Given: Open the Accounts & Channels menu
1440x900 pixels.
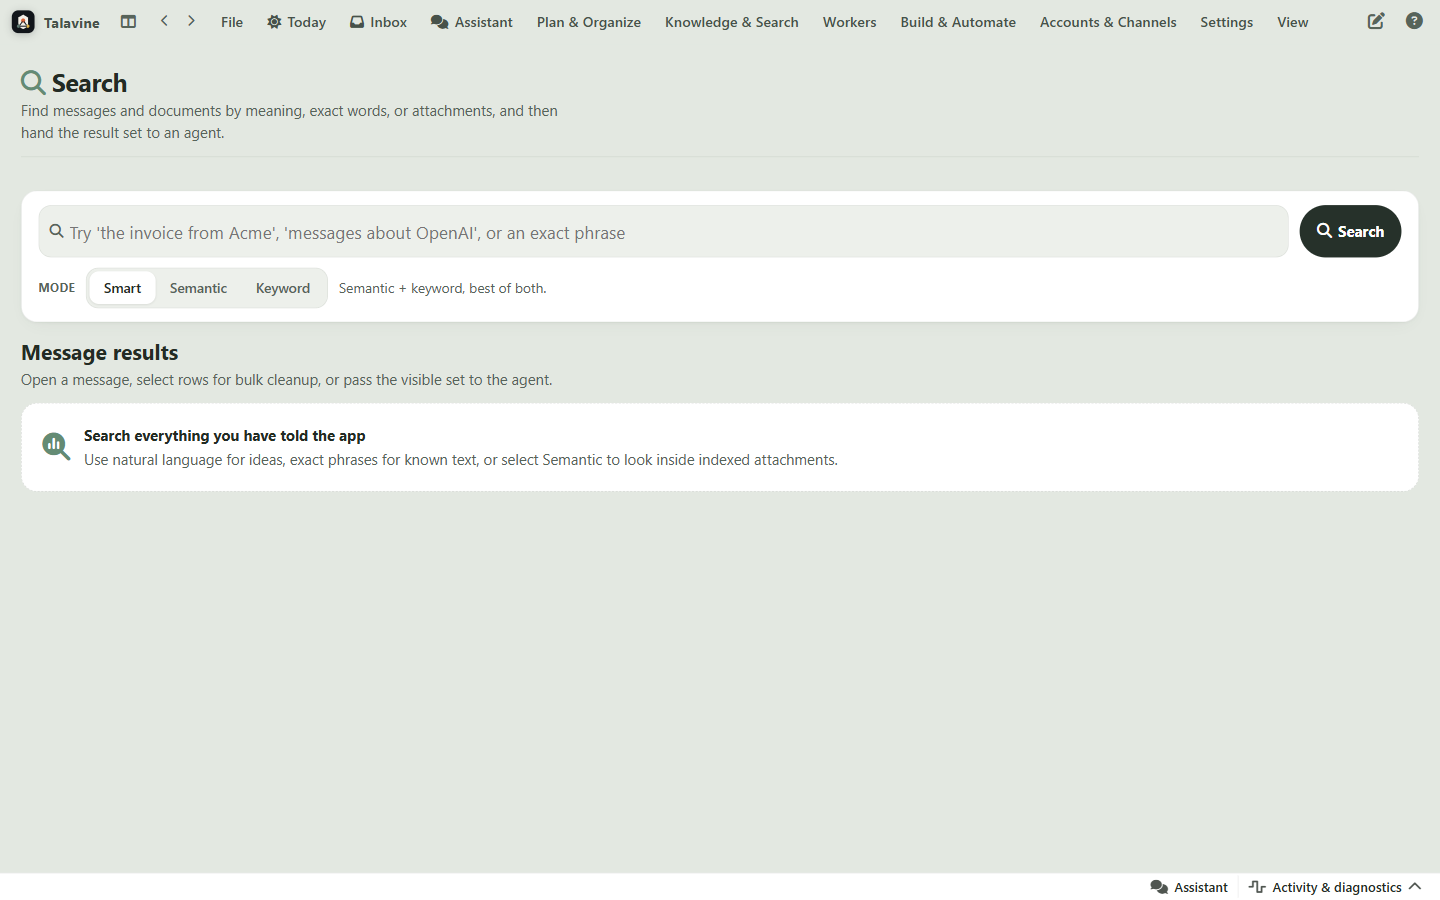Looking at the screenshot, I should (x=1108, y=22).
